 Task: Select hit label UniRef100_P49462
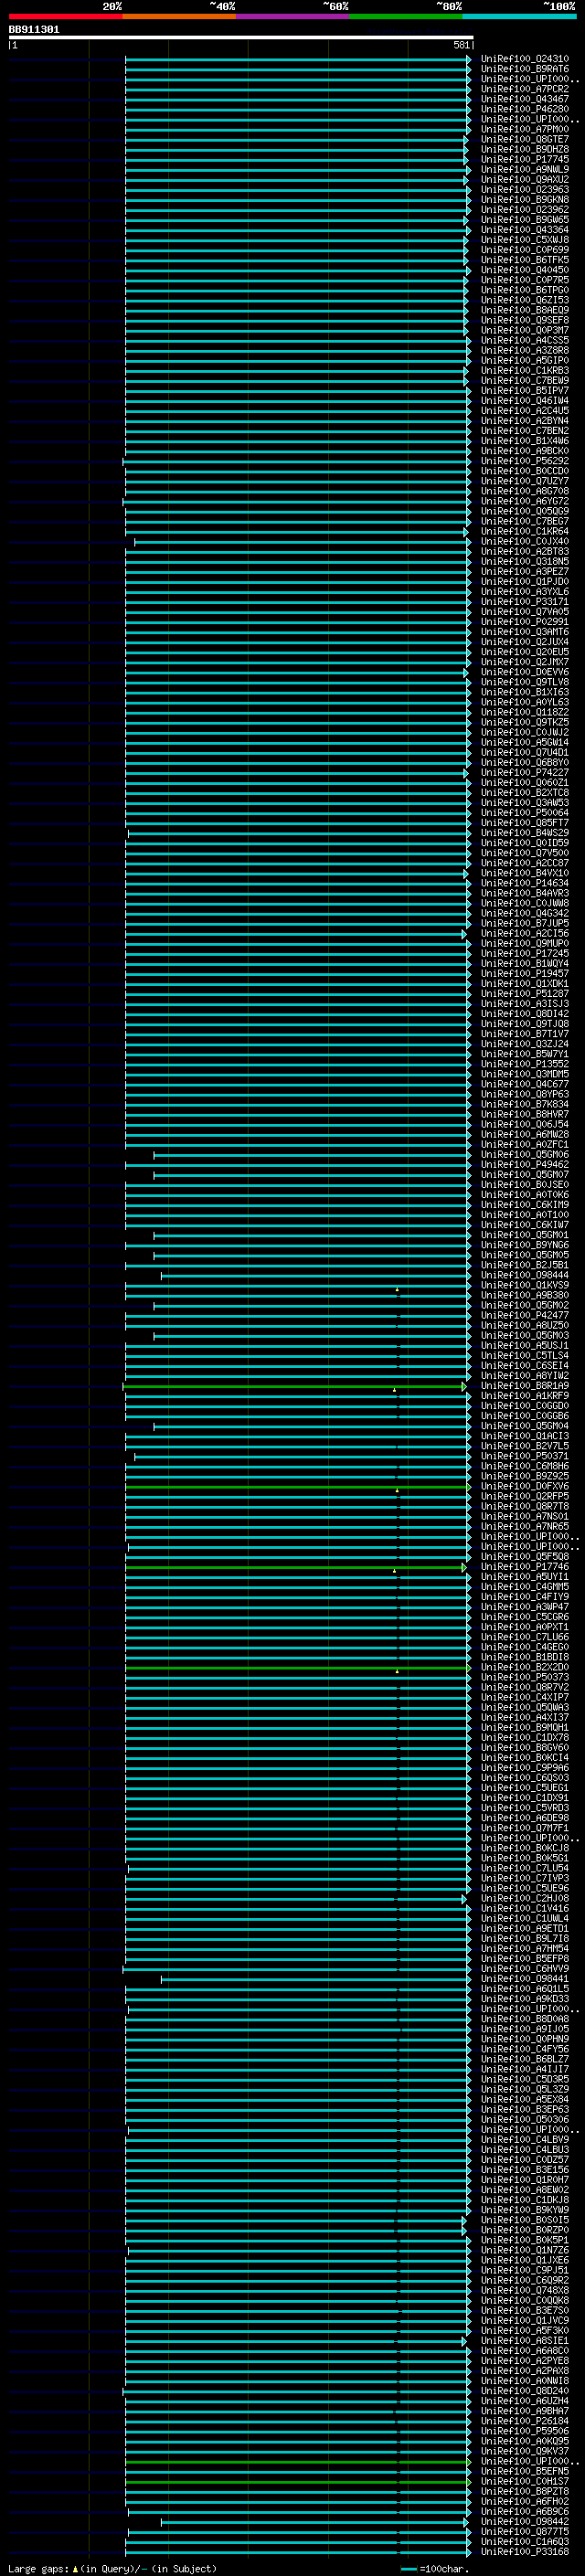click(525, 1165)
